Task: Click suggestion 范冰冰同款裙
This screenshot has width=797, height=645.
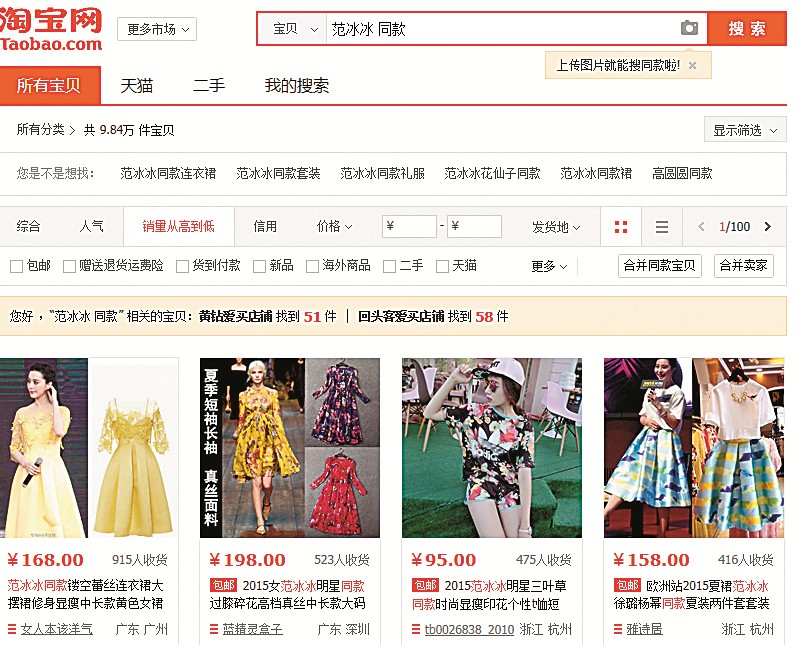Action: pyautogui.click(x=596, y=173)
